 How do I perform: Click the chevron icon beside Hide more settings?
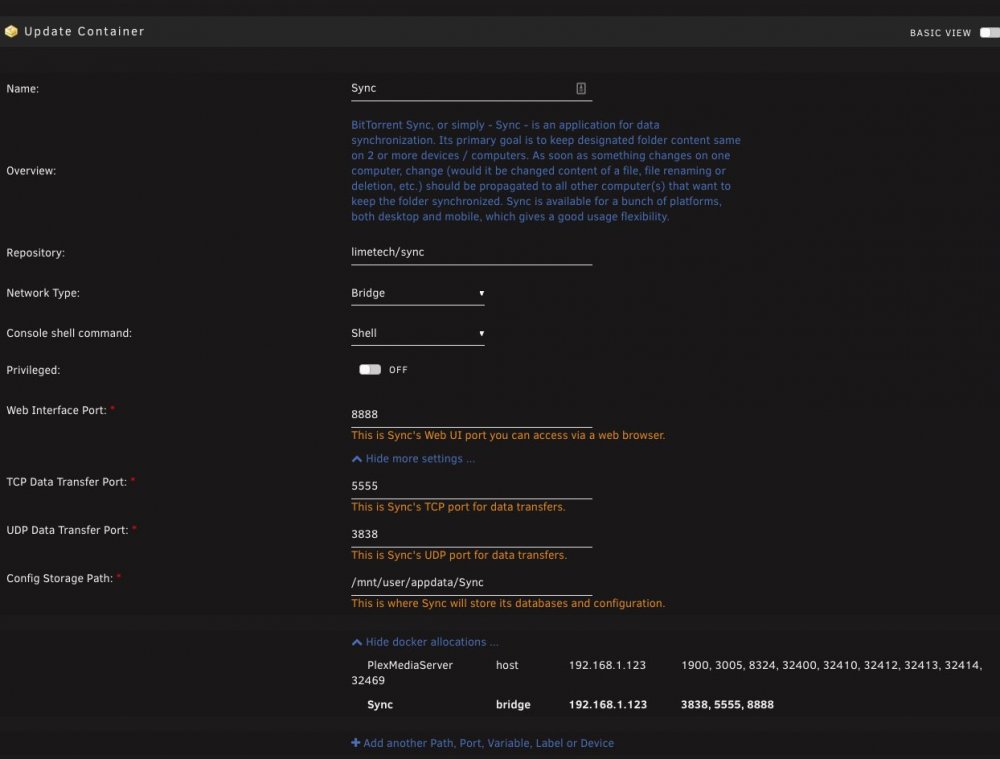[x=357, y=459]
